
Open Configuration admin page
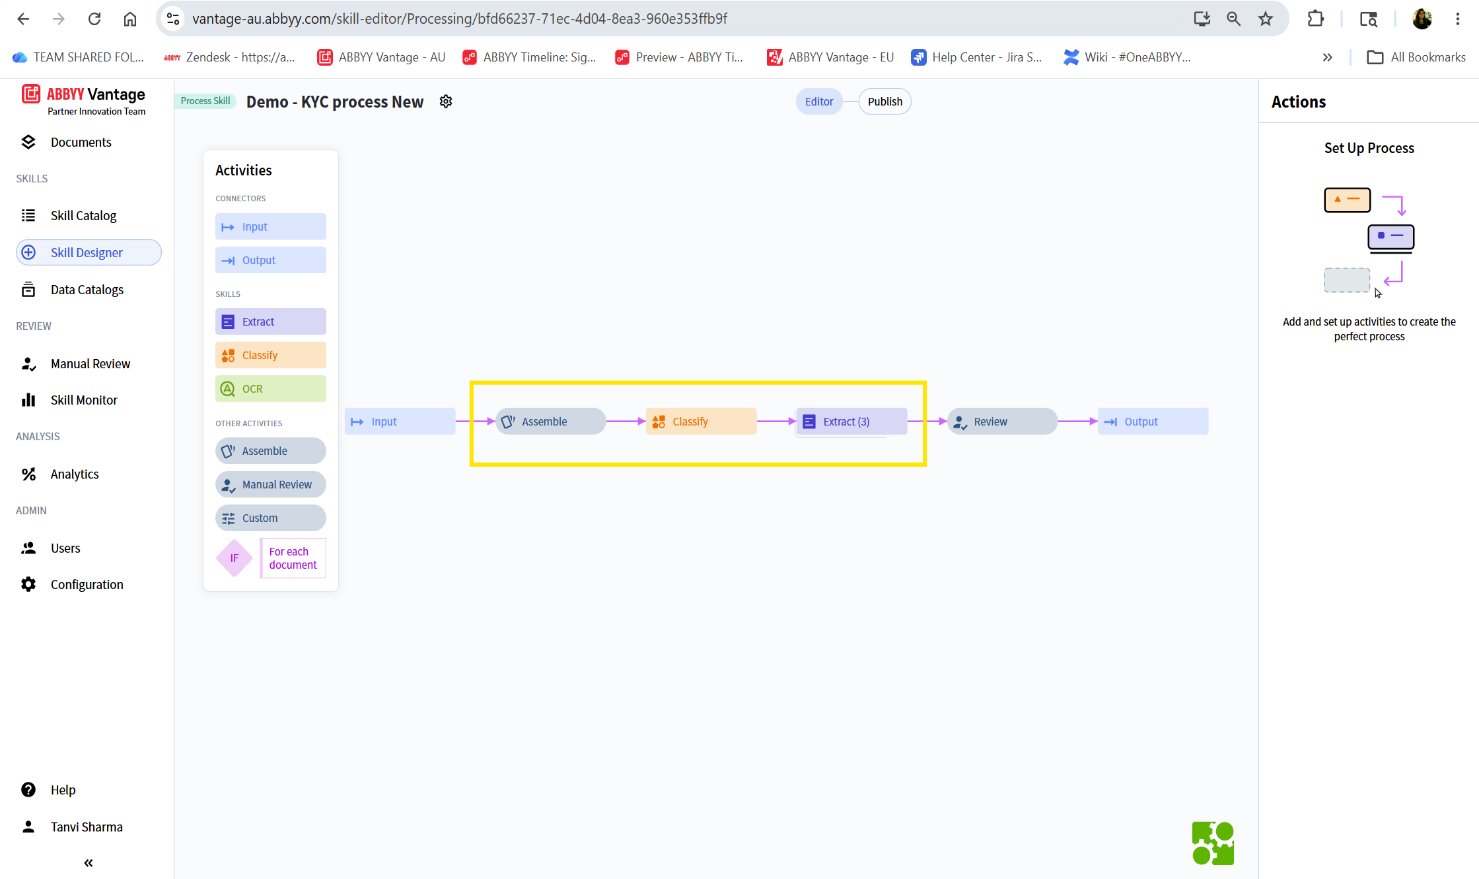coord(87,584)
